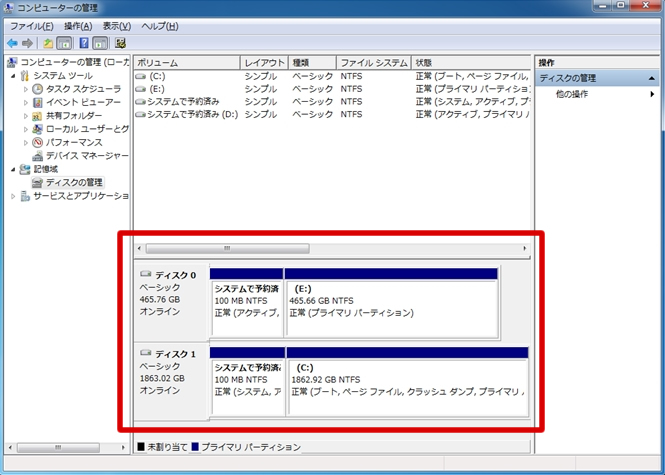Select the システムで予約済み (D:) volume row
665x475 pixels.
[332, 115]
